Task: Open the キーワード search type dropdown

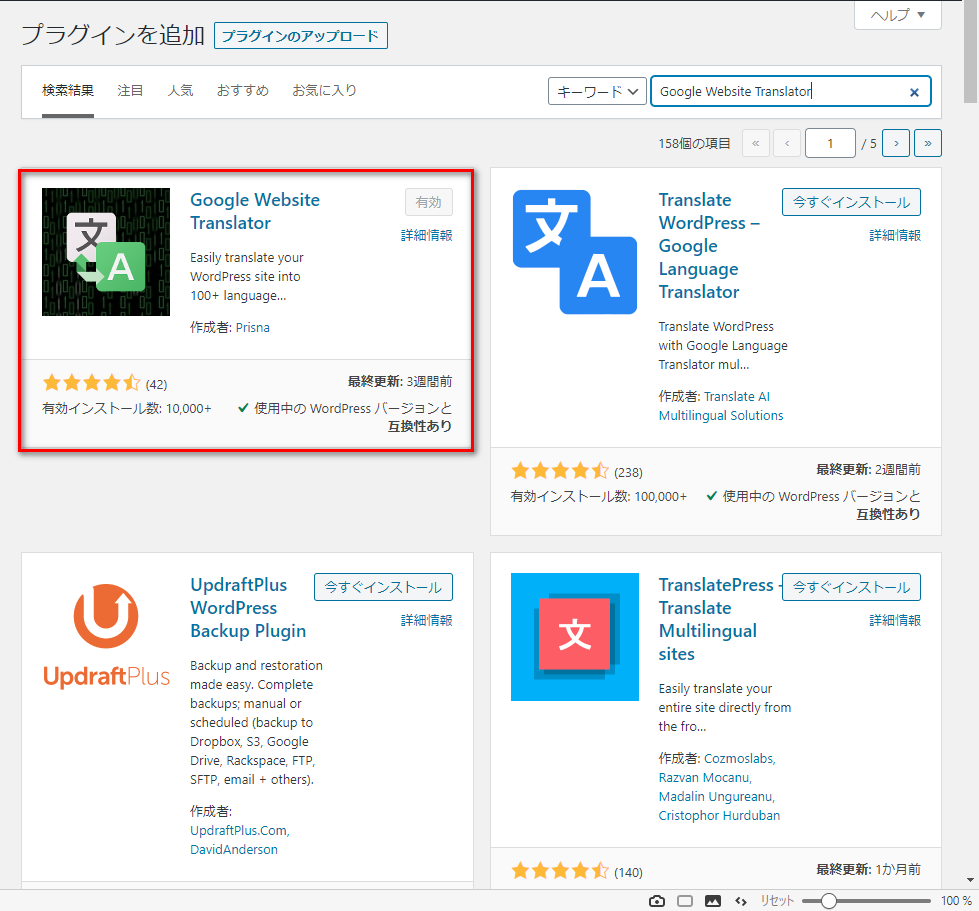Action: (x=597, y=91)
